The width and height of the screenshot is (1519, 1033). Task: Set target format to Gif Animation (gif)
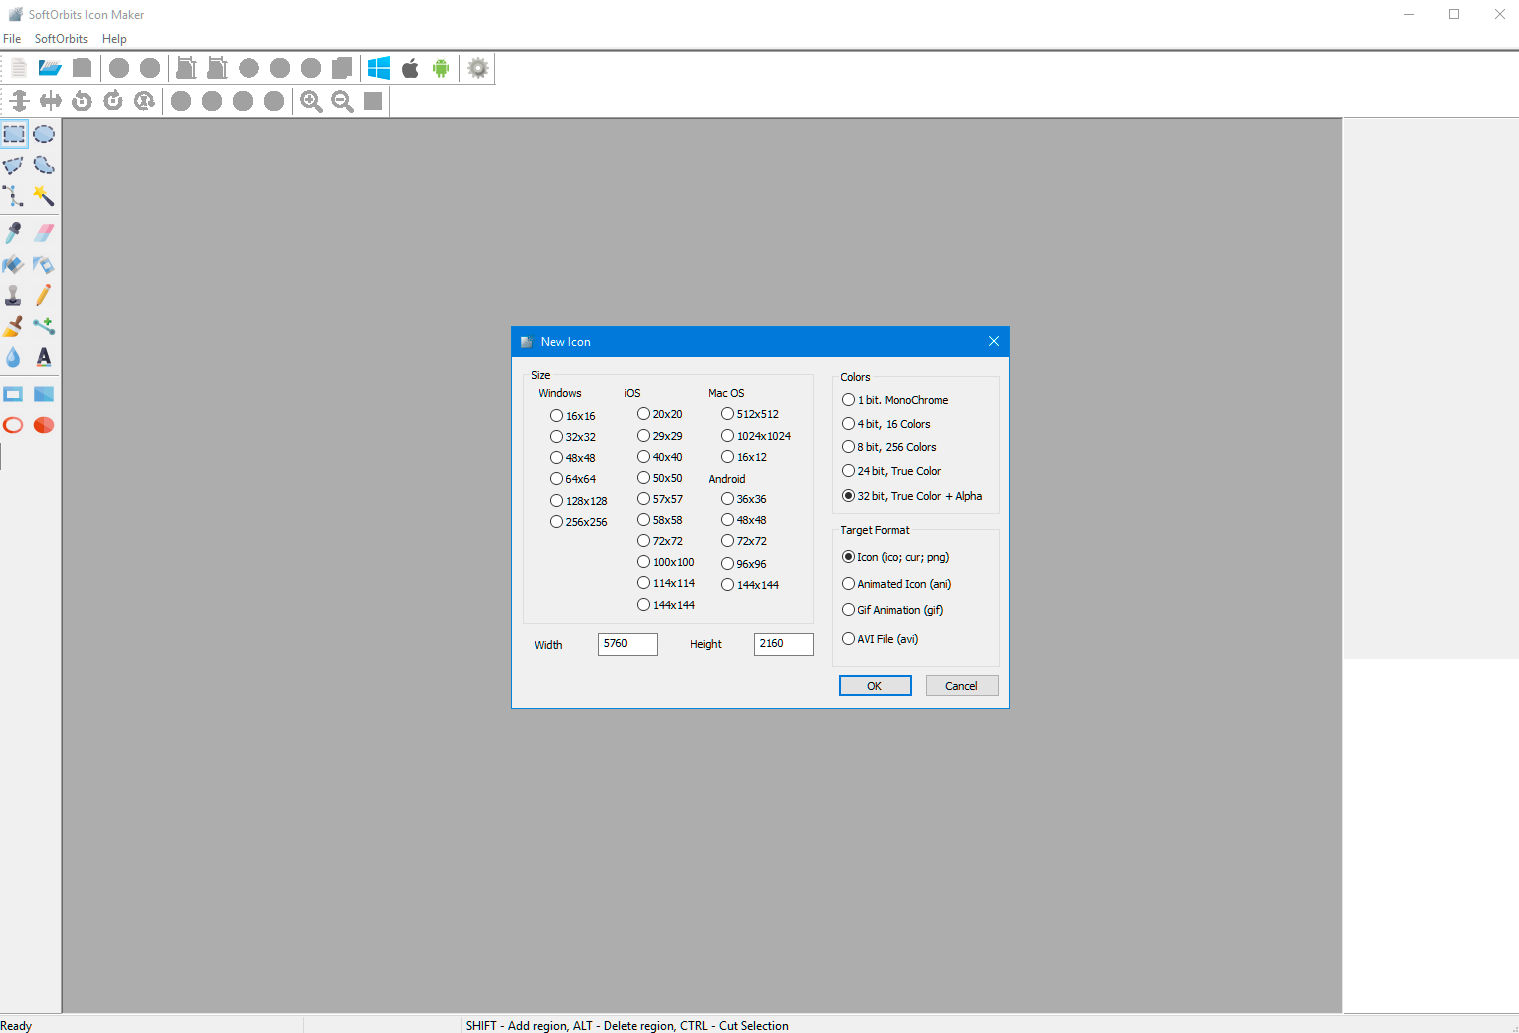[892, 610]
